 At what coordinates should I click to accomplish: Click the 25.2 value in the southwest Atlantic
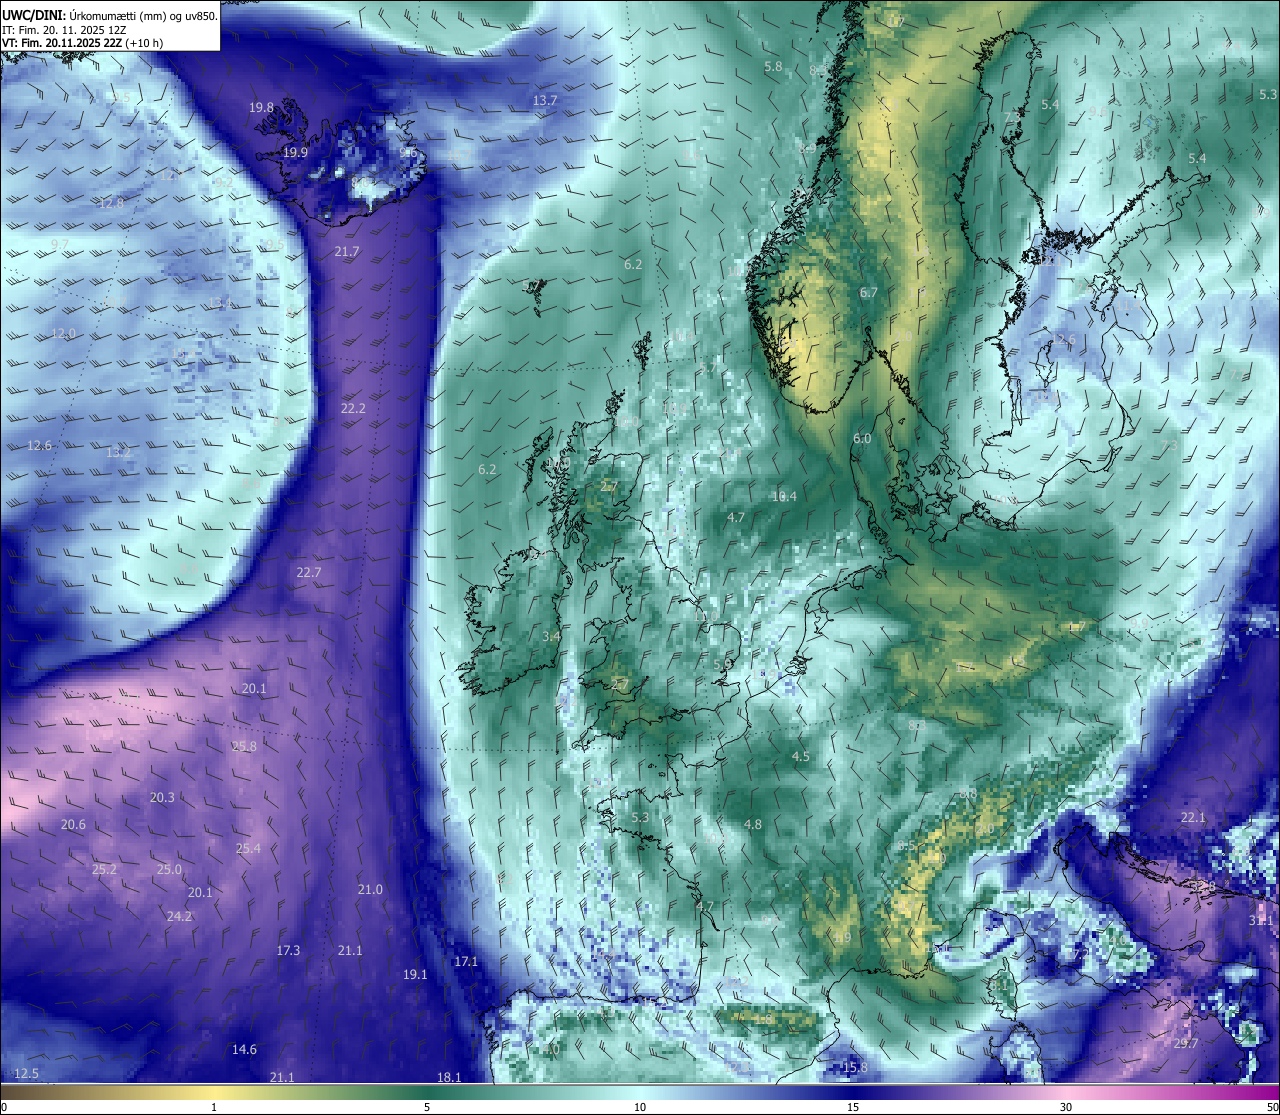[104, 870]
